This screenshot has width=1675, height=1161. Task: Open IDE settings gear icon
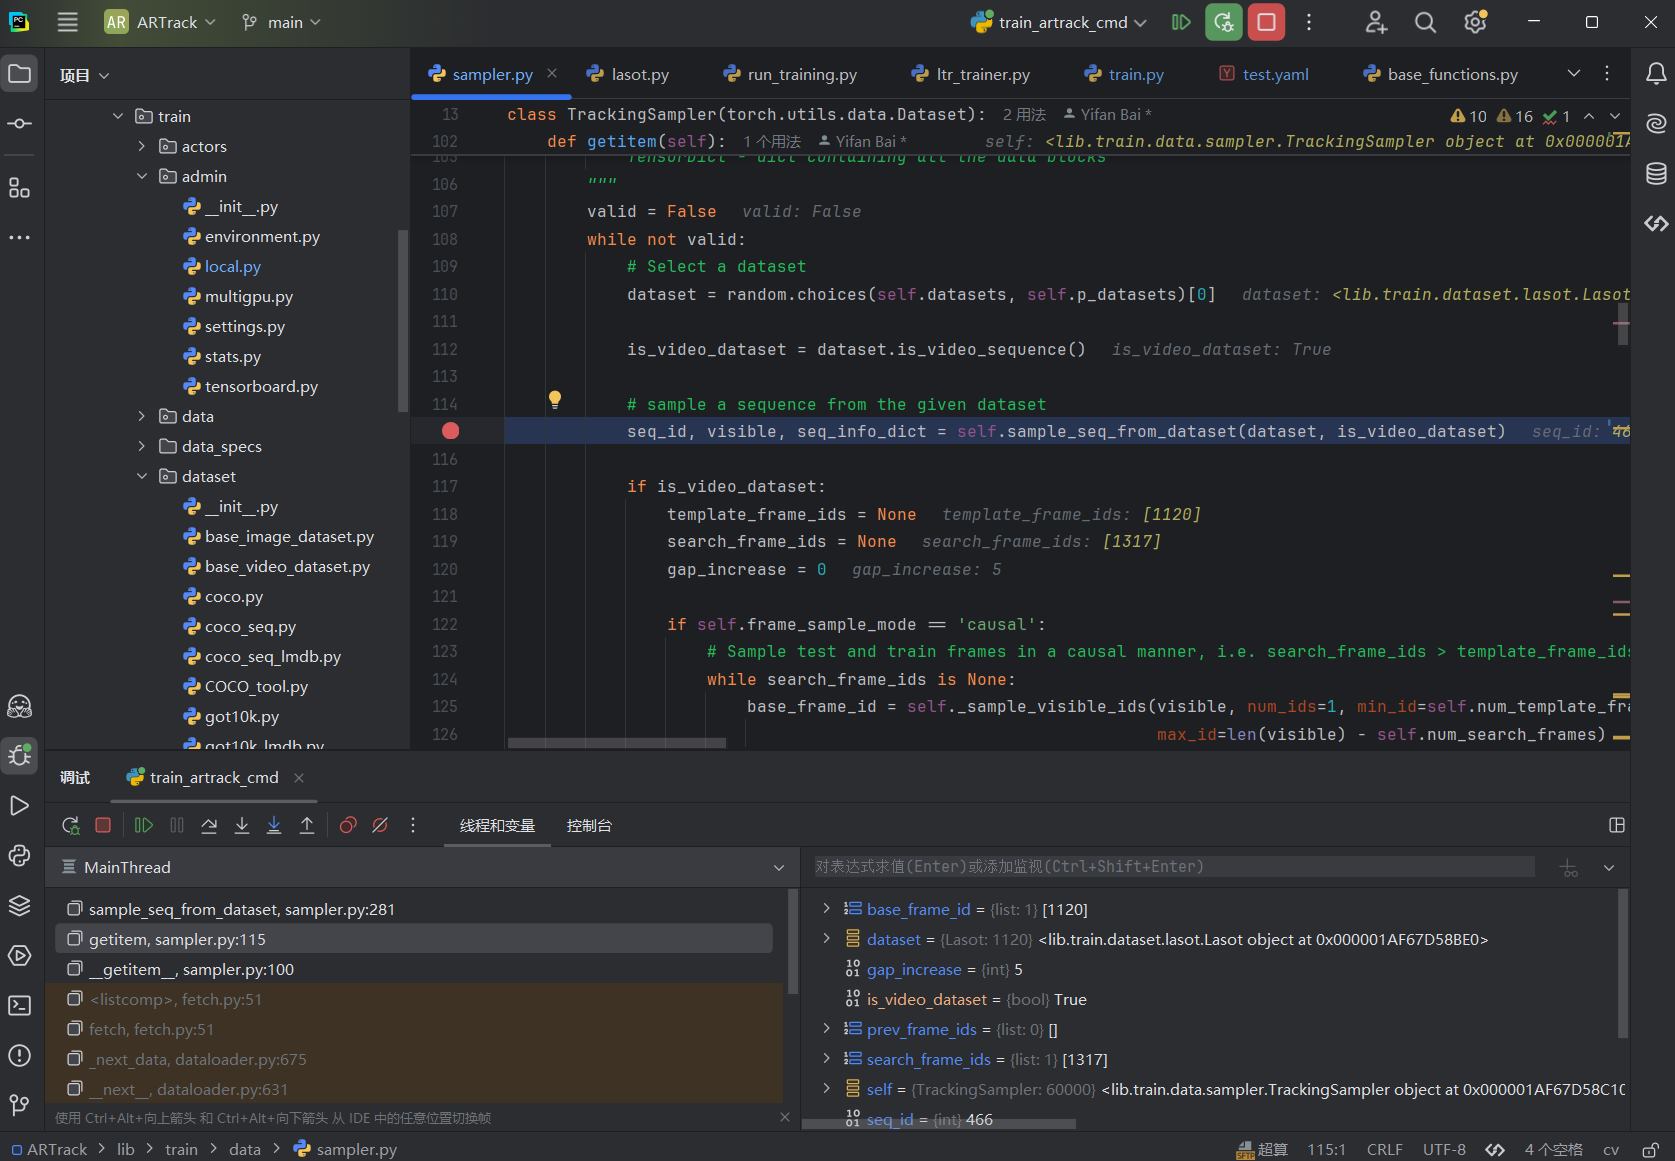pyautogui.click(x=1475, y=22)
